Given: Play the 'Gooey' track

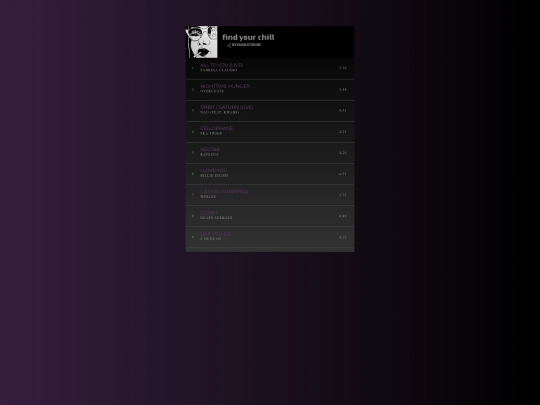Looking at the screenshot, I should [270, 216].
